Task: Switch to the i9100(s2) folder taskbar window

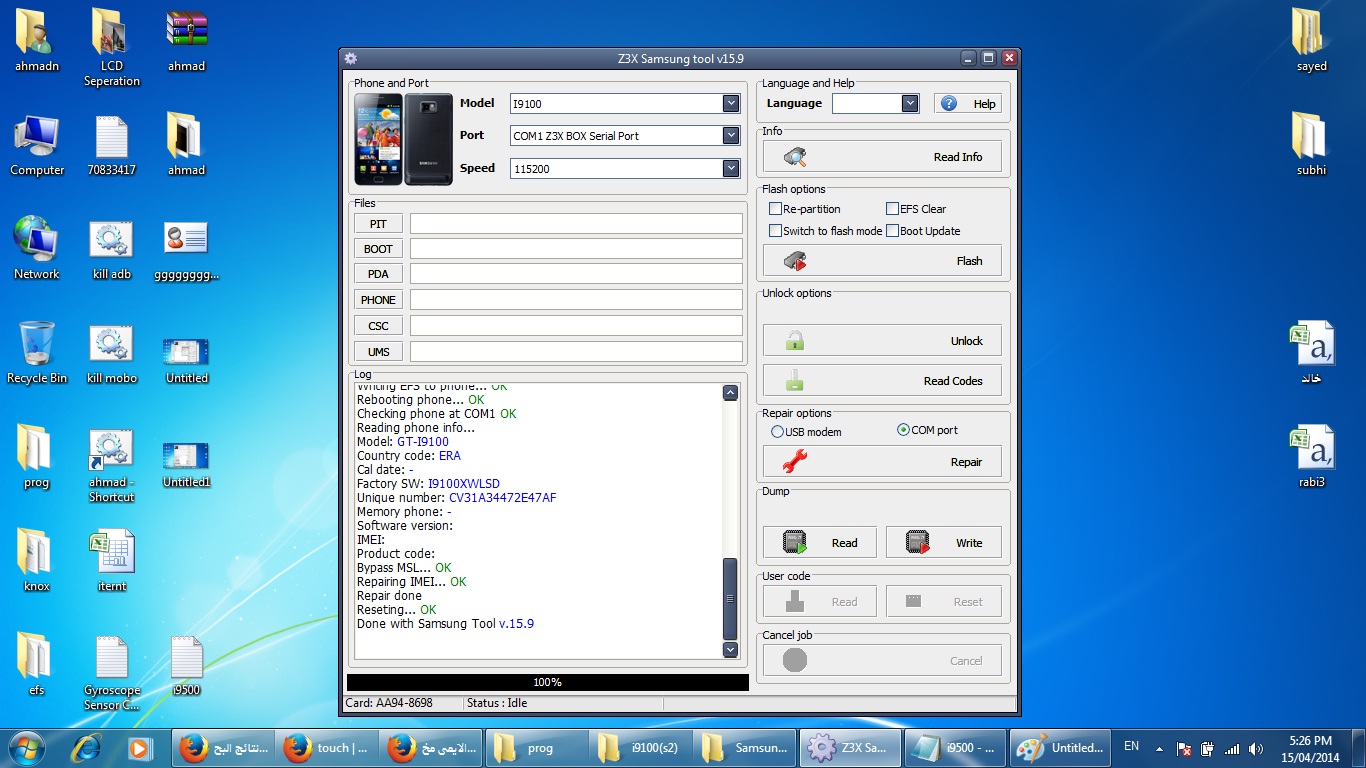Action: click(x=639, y=747)
